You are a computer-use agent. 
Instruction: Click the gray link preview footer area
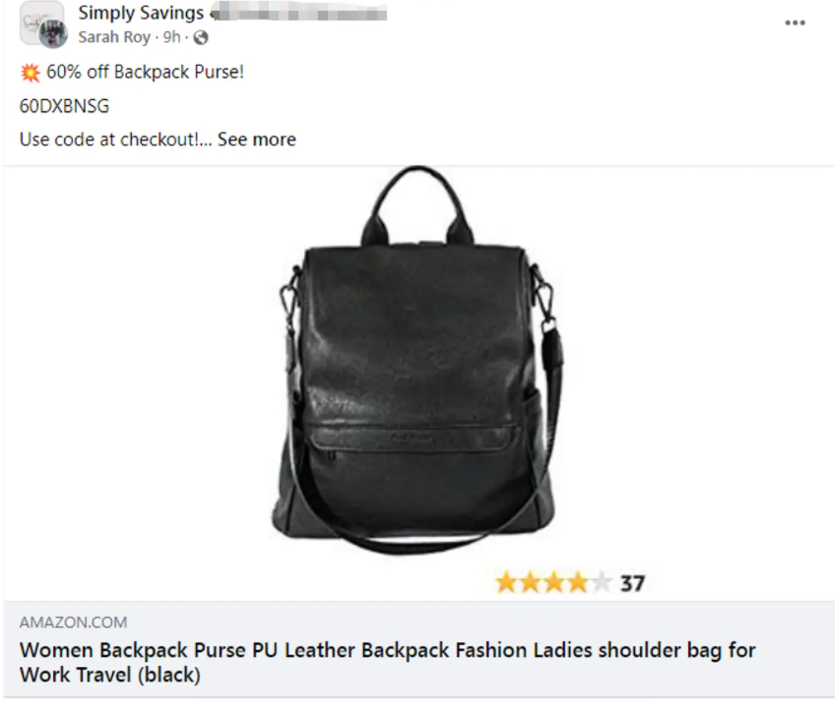(x=419, y=649)
